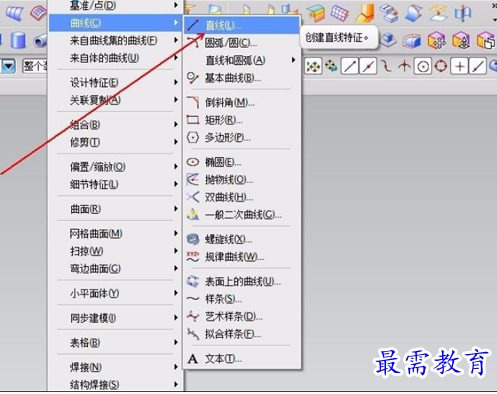Viewport: 497px width, 394px height.
Task: Select 直线(L) to create a line
Action: [242, 25]
